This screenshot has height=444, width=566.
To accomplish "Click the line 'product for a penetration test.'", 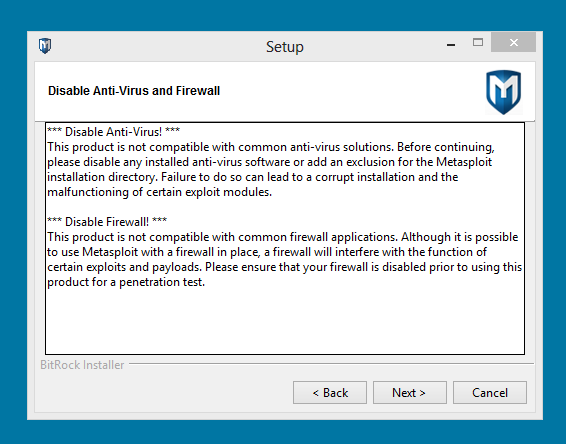I will coord(126,282).
